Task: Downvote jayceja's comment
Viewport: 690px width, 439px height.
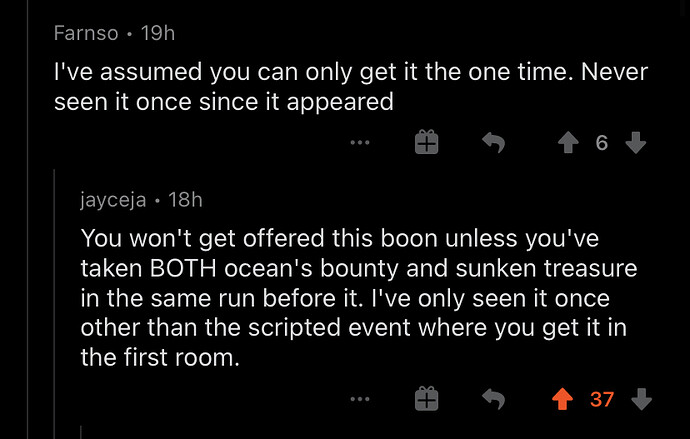Action: pos(641,400)
